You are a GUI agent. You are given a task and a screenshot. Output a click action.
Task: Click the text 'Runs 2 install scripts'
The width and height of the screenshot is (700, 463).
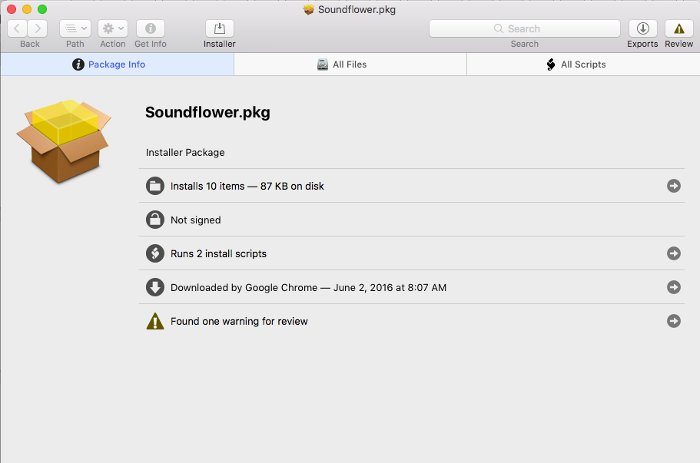click(218, 254)
